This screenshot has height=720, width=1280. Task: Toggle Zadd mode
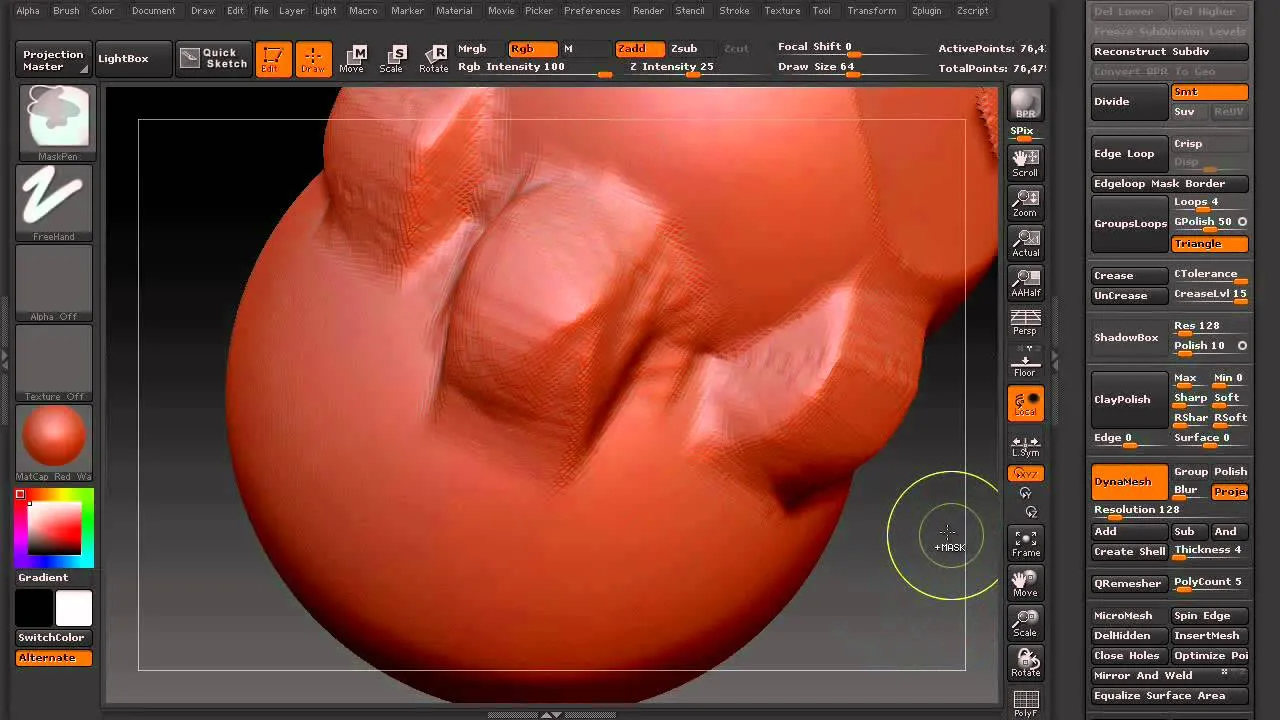[x=640, y=49]
